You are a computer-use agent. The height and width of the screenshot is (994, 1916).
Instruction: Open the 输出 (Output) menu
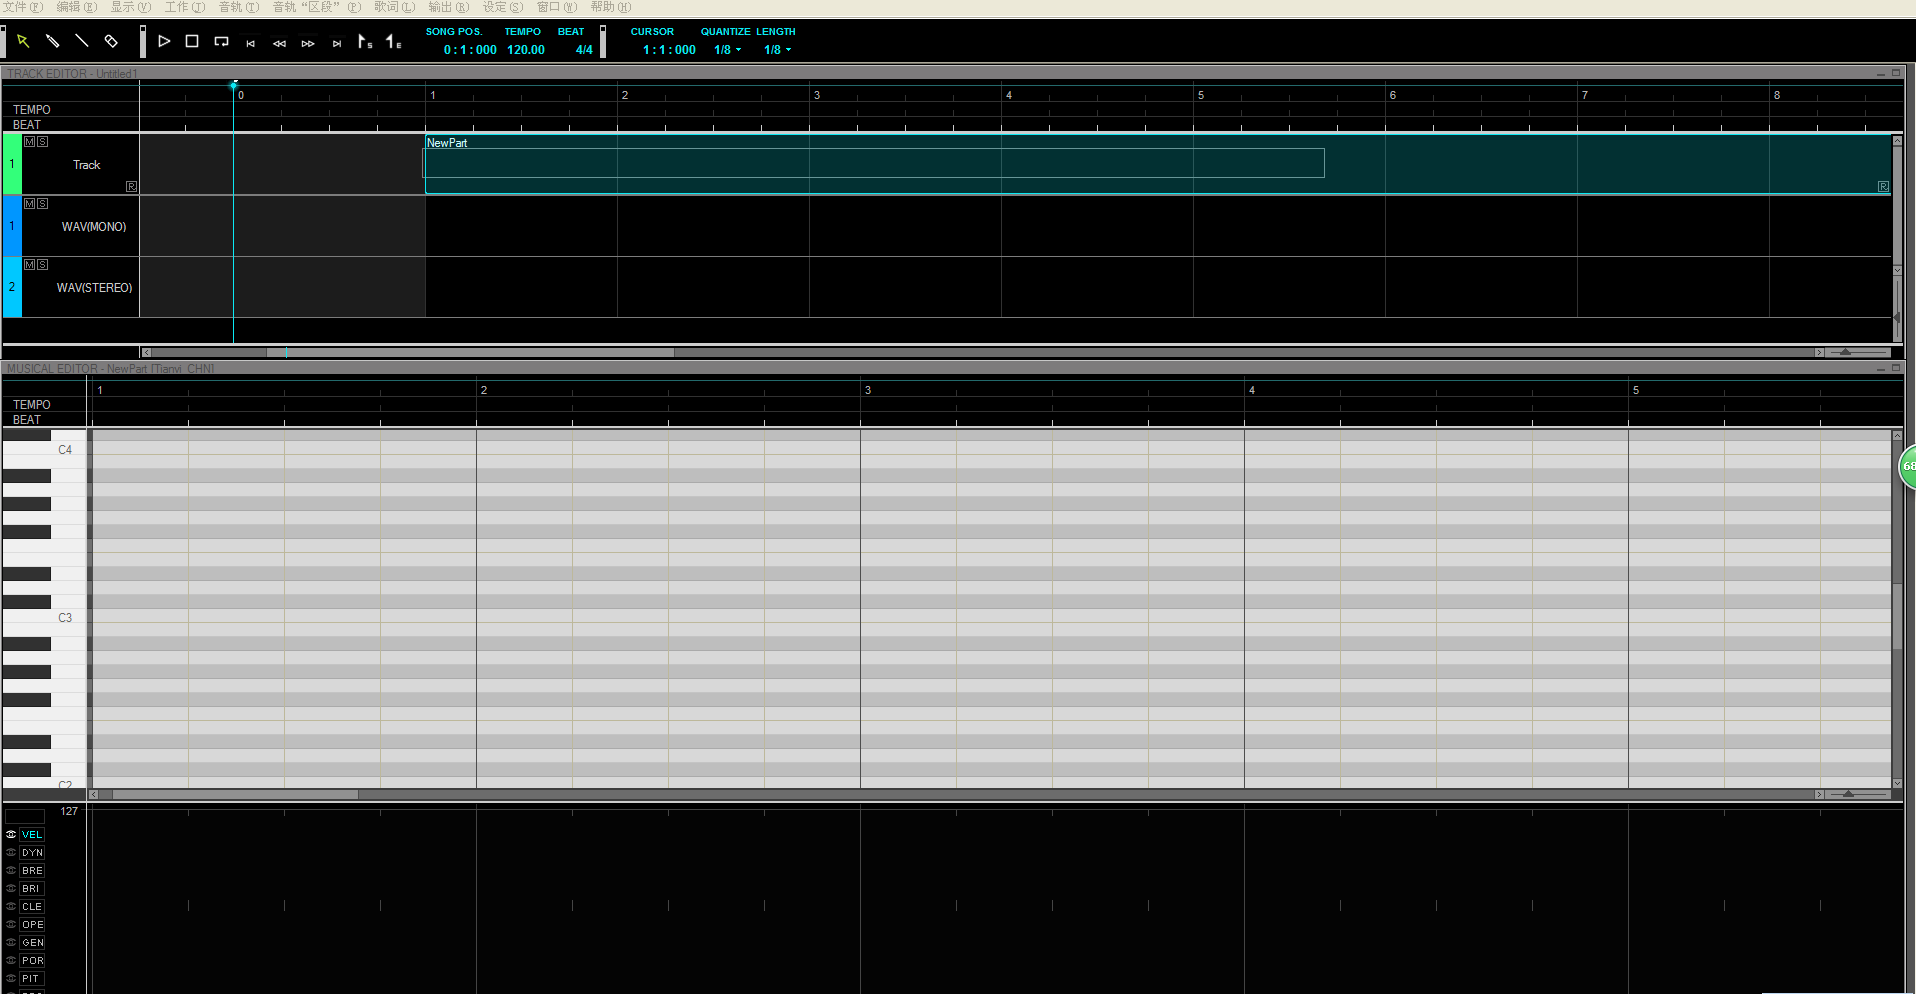pyautogui.click(x=448, y=7)
